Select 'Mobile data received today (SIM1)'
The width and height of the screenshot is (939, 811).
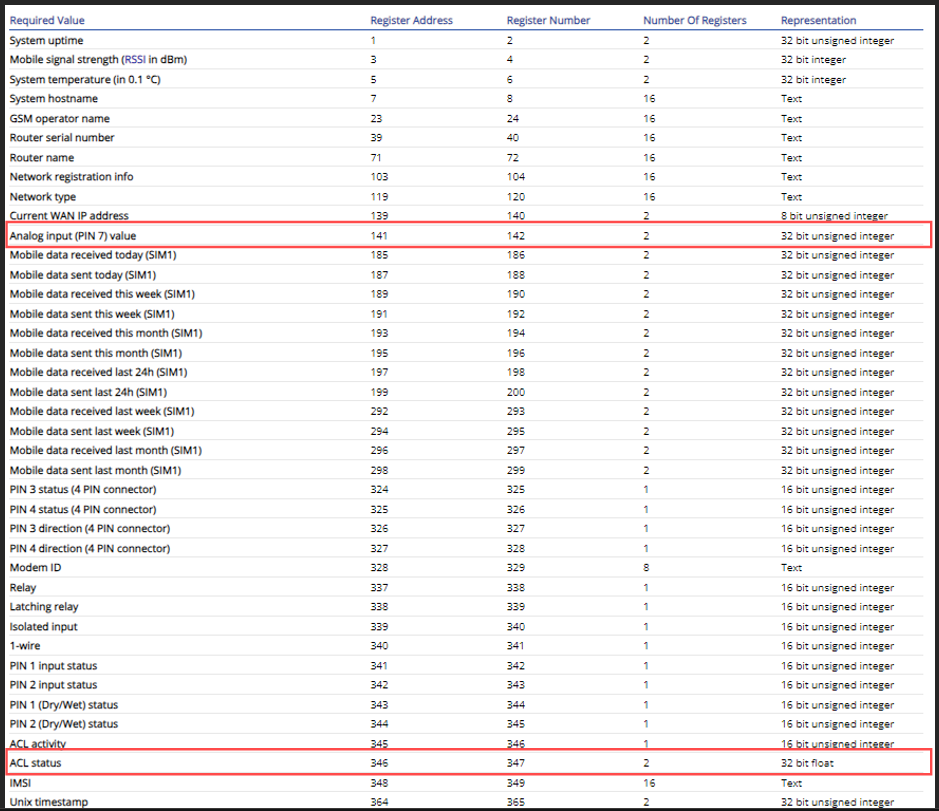pos(93,255)
